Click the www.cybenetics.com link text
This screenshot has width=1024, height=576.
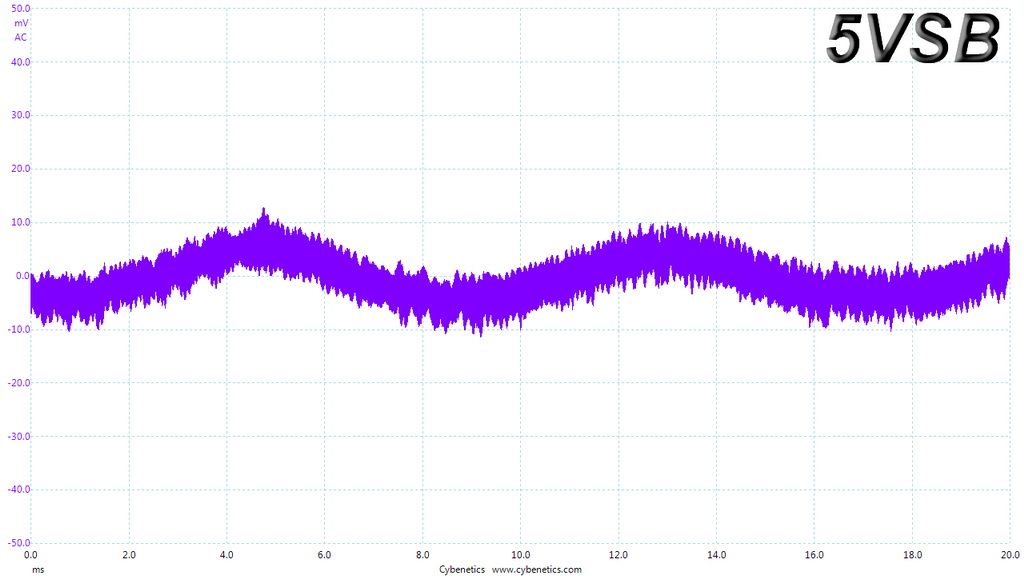pyautogui.click(x=536, y=569)
